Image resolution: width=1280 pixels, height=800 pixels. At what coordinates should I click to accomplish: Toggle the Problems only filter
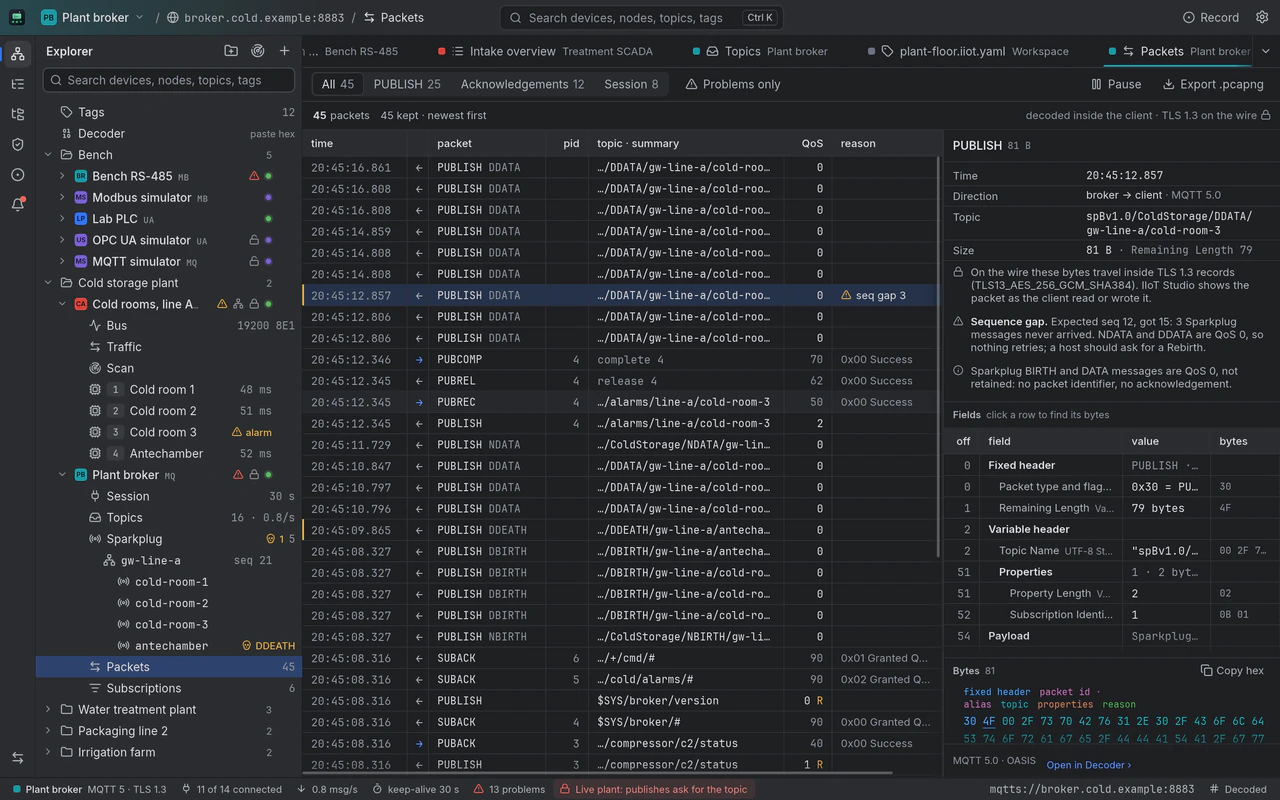[733, 84]
